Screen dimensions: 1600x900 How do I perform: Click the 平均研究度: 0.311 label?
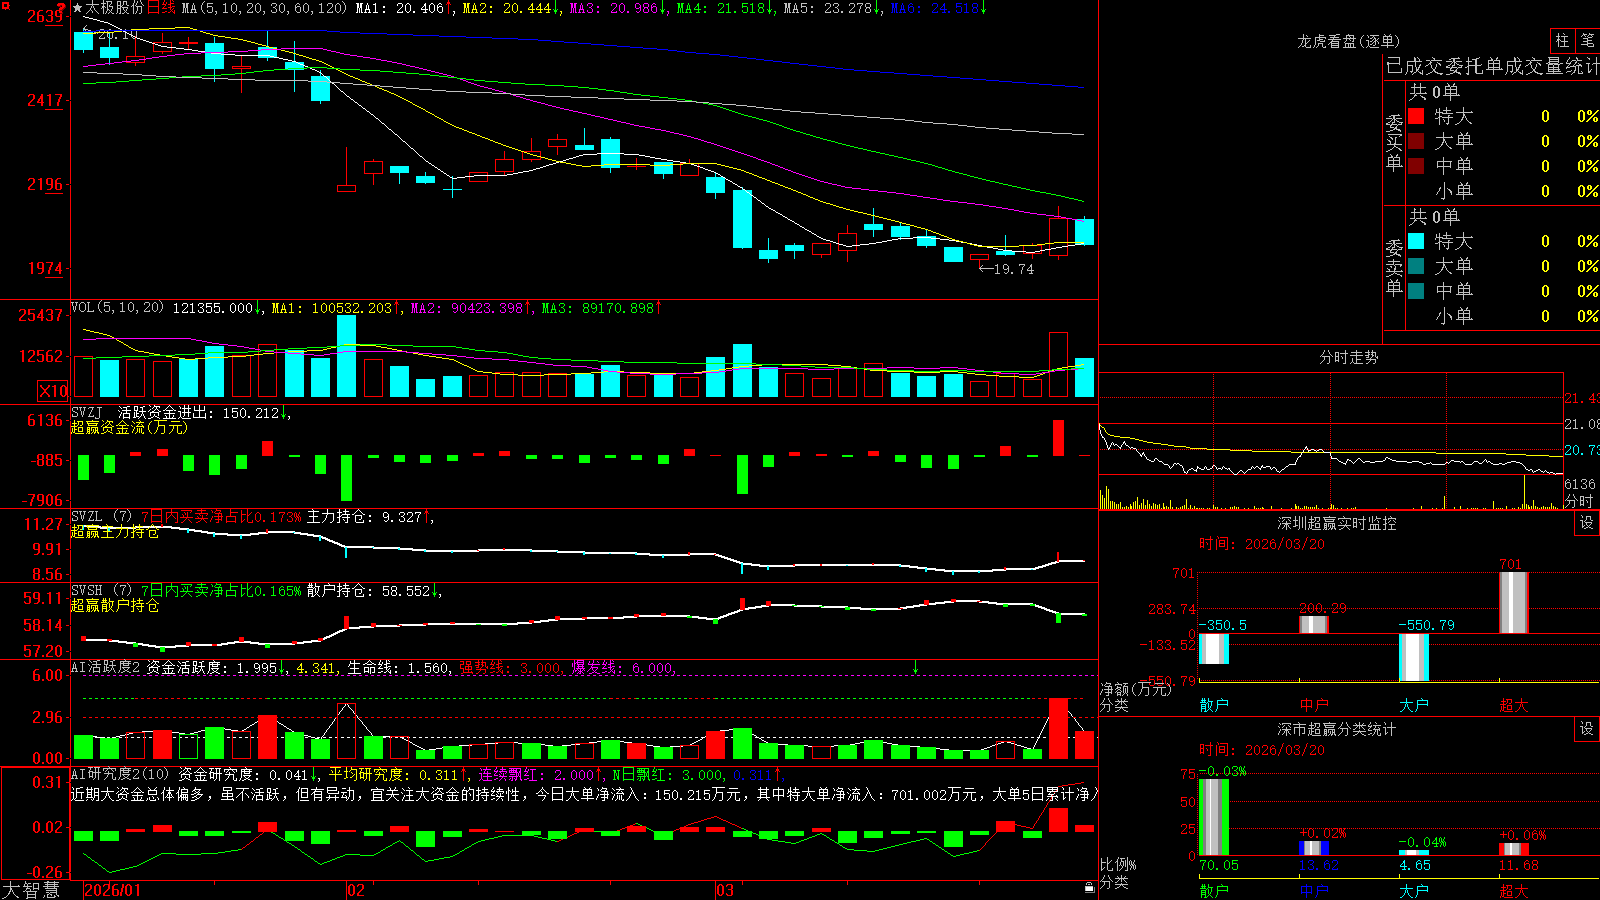(392, 774)
